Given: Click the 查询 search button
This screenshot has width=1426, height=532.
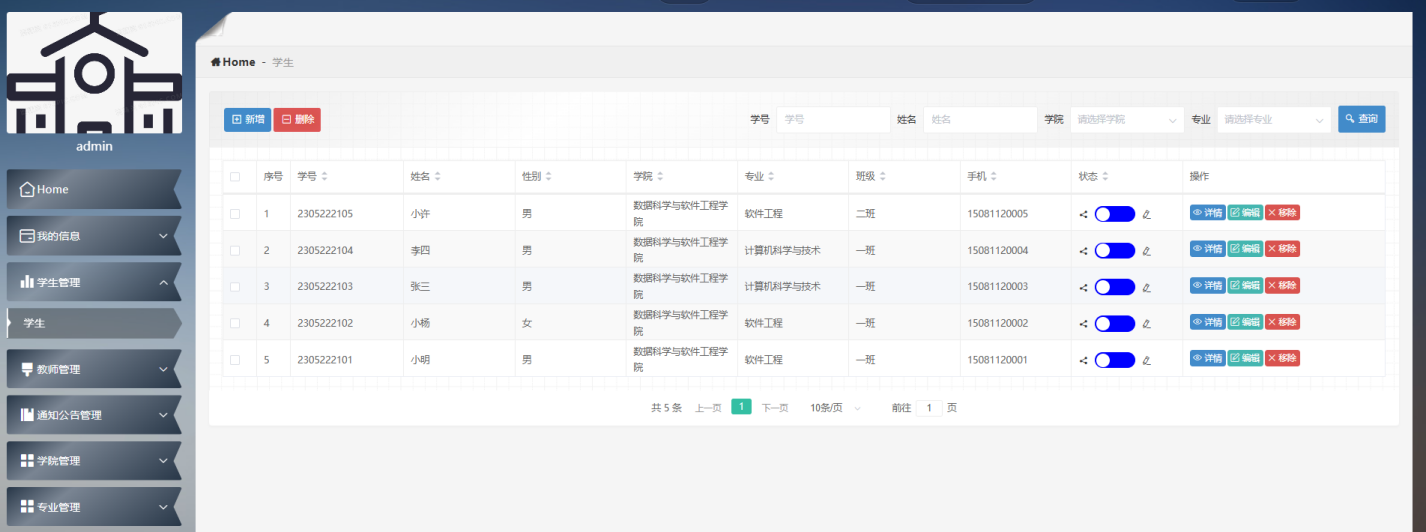Looking at the screenshot, I should (1362, 119).
